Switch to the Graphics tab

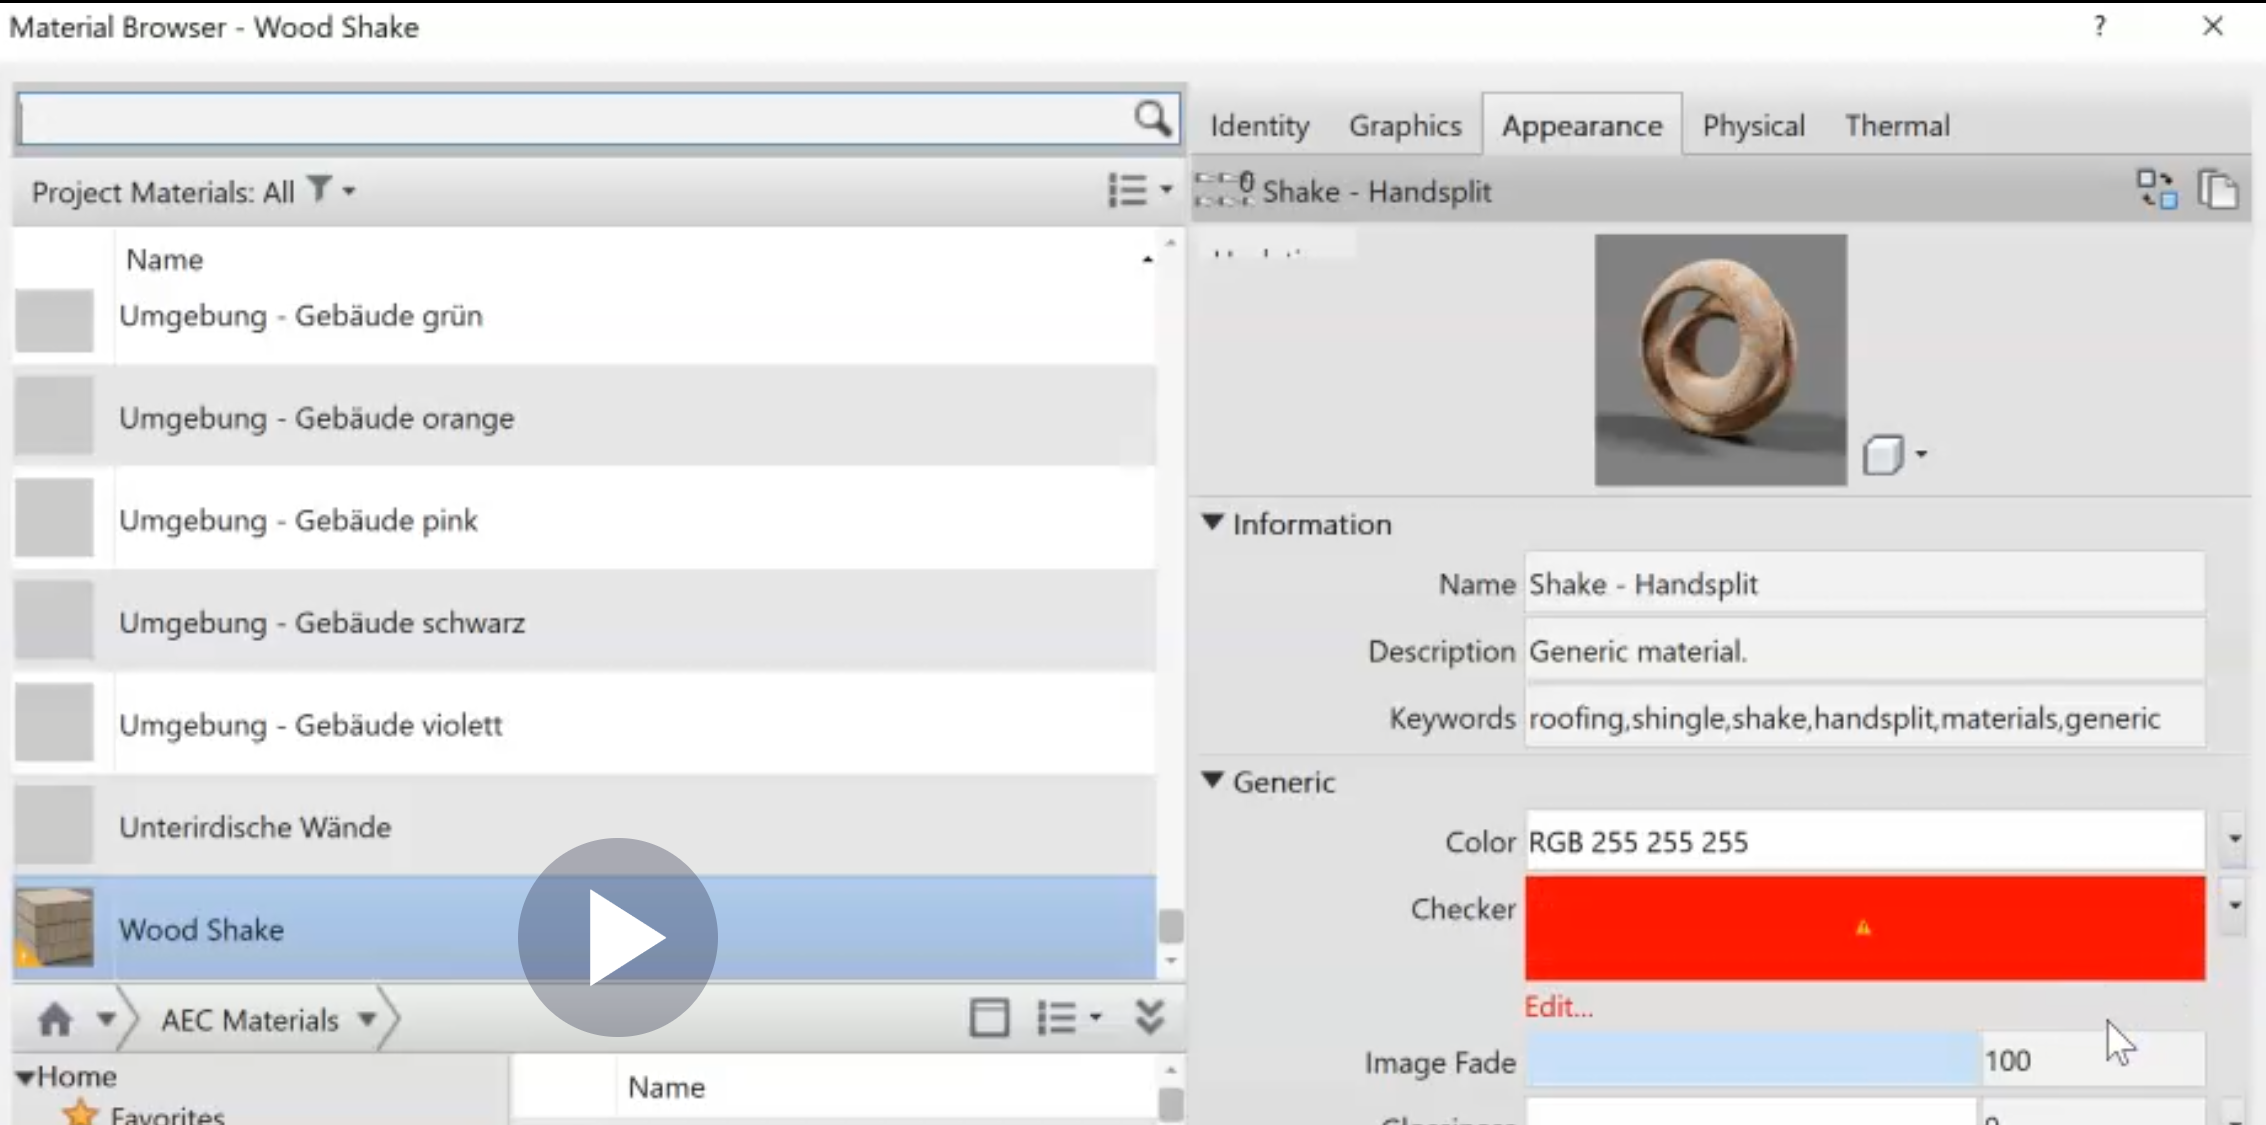pyautogui.click(x=1404, y=126)
